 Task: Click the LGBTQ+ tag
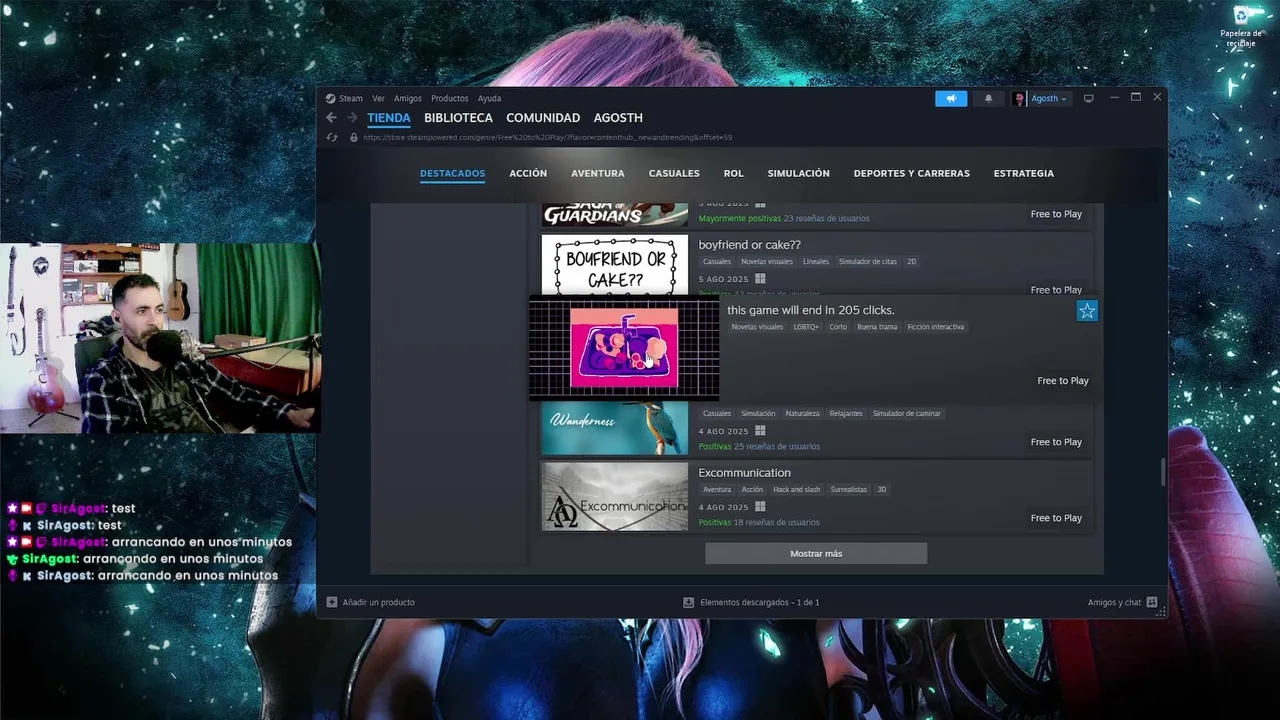tap(806, 327)
